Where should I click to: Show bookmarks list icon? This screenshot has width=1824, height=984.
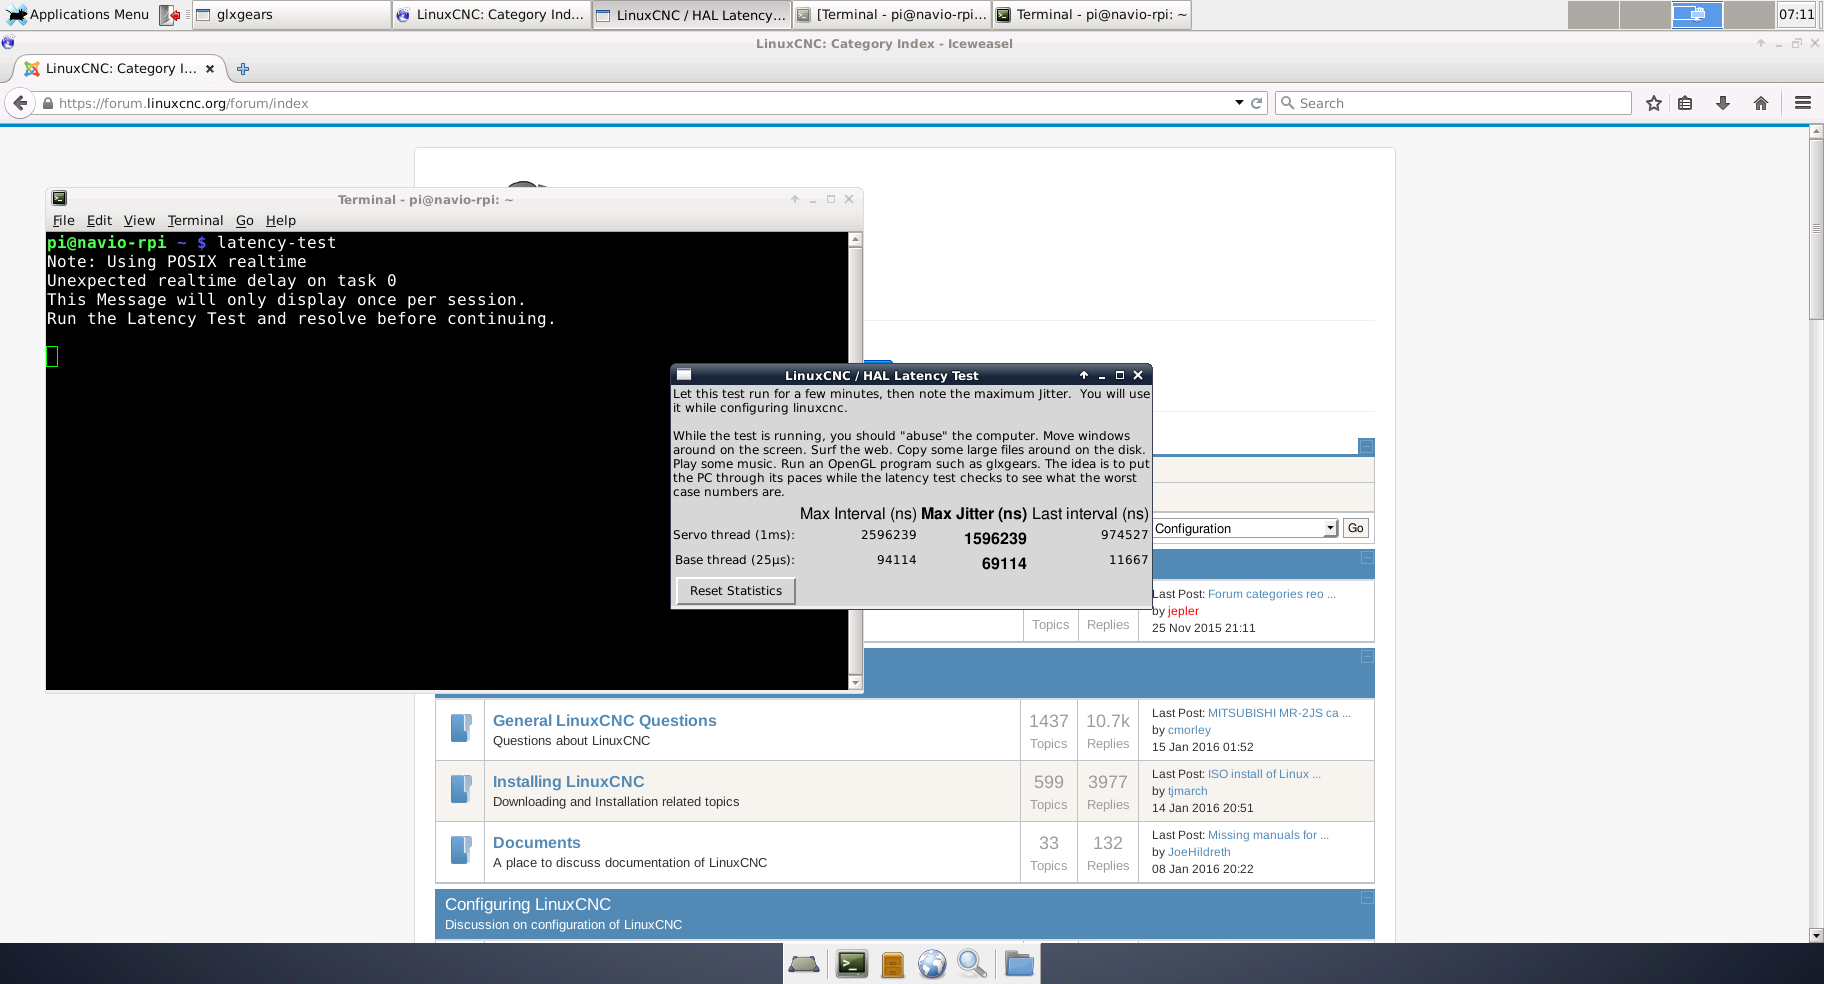point(1685,103)
